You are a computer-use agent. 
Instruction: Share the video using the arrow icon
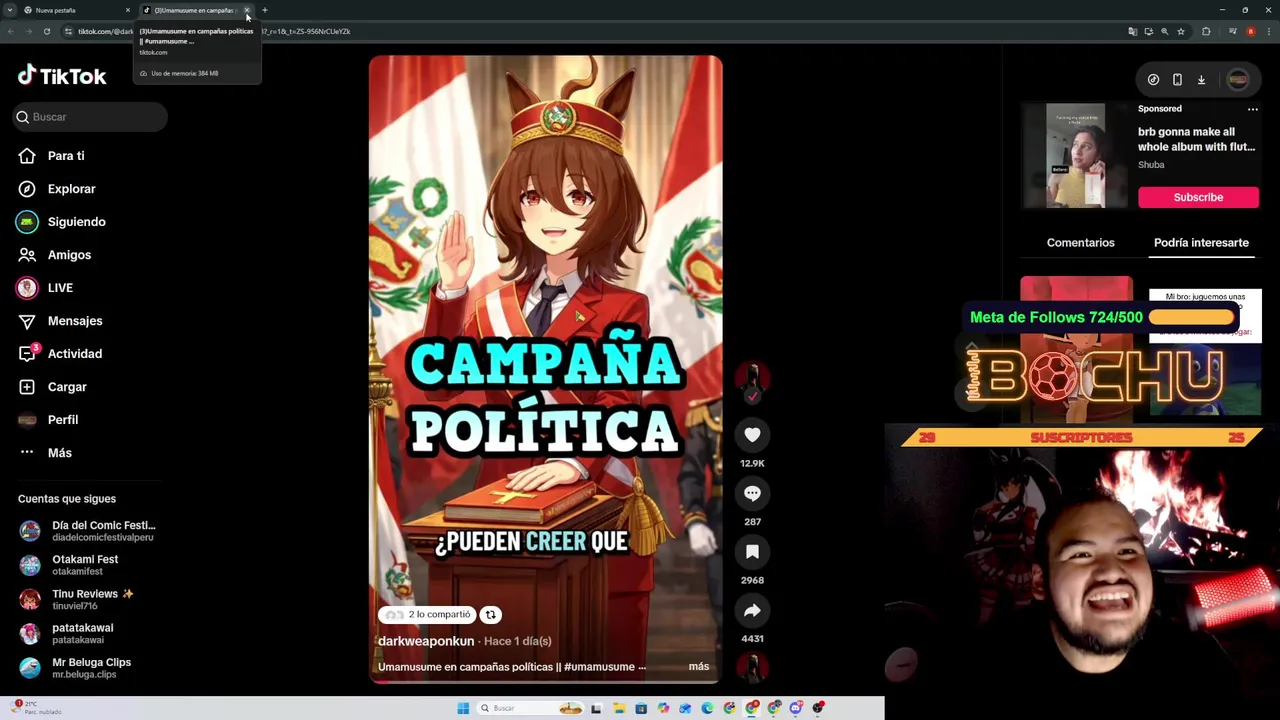point(752,610)
